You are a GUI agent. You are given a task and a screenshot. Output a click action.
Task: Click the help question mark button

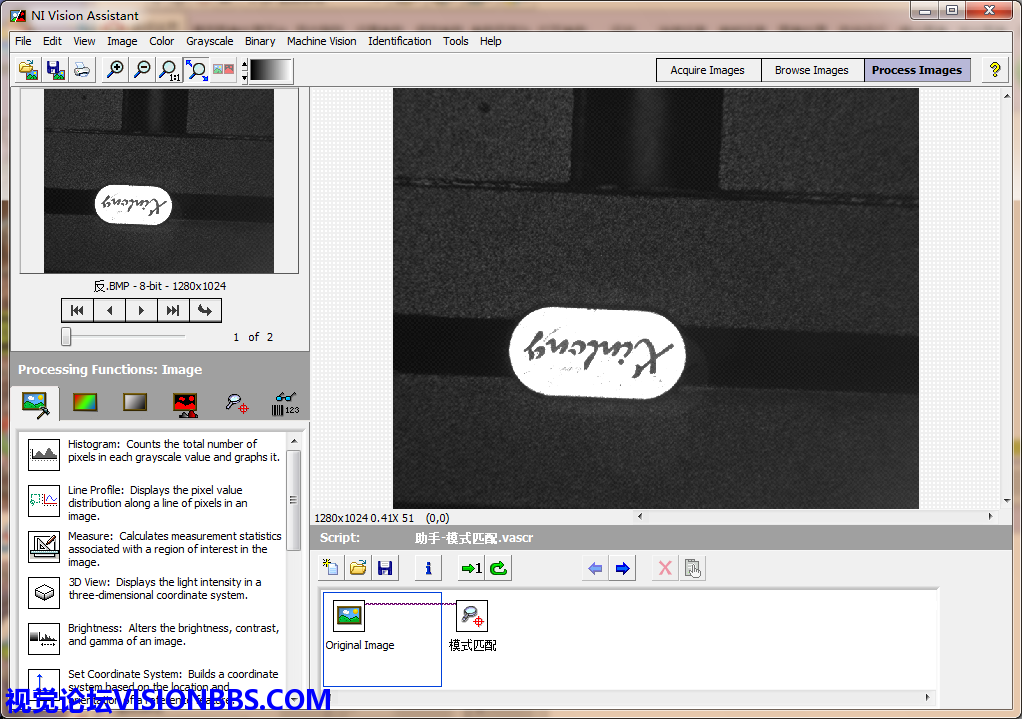click(994, 70)
